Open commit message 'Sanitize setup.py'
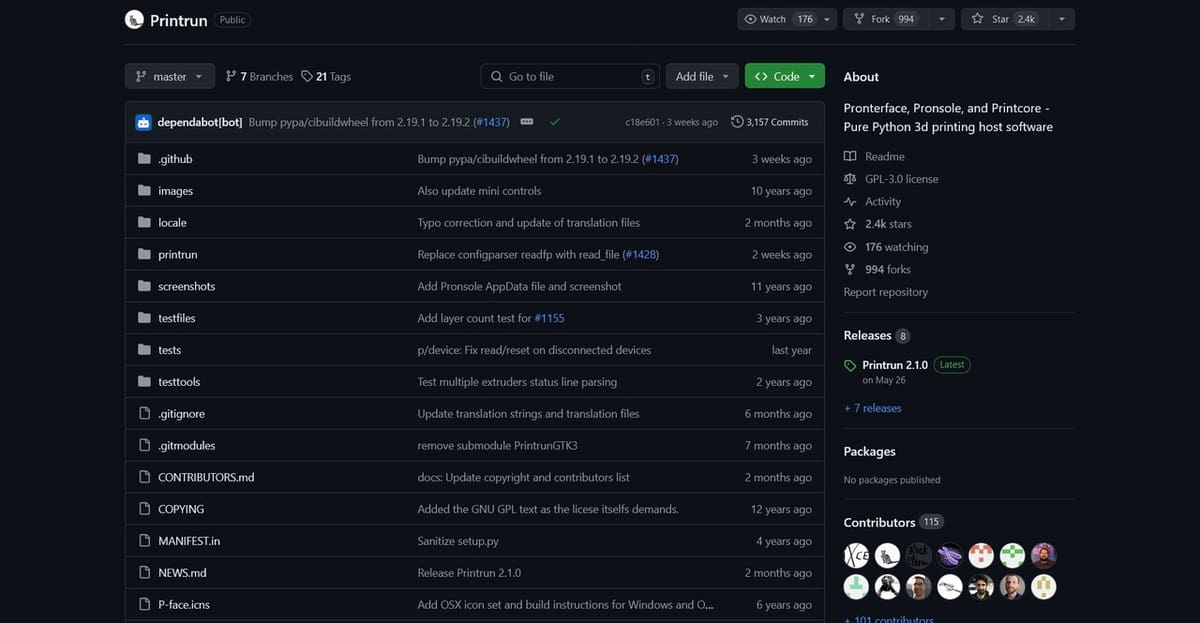The width and height of the screenshot is (1200, 623). point(458,541)
